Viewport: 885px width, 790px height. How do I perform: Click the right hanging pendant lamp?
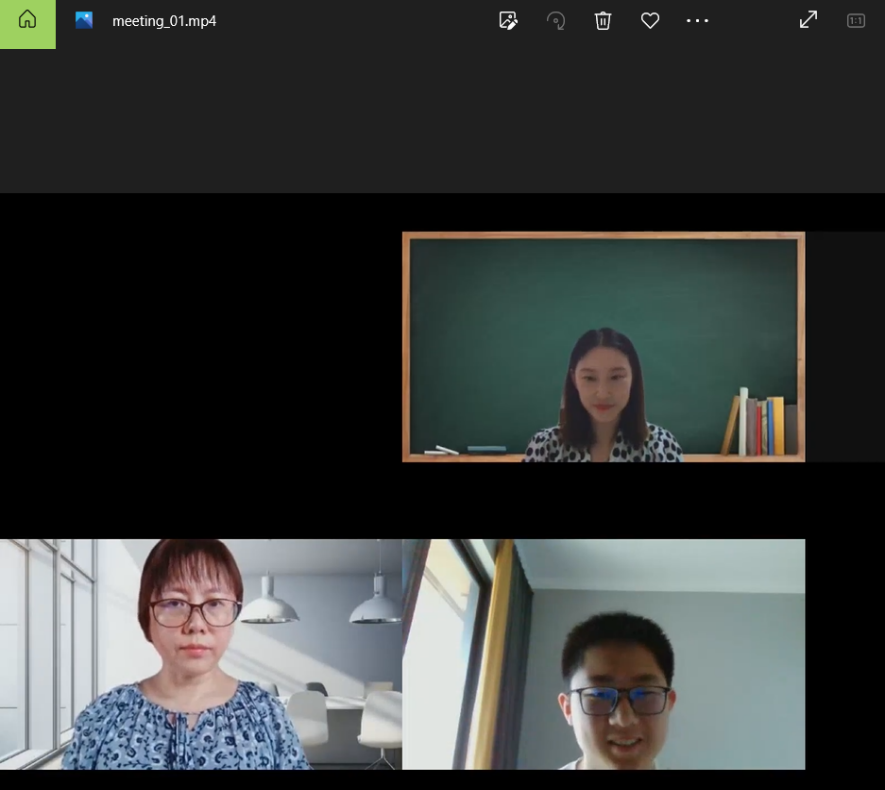click(376, 606)
